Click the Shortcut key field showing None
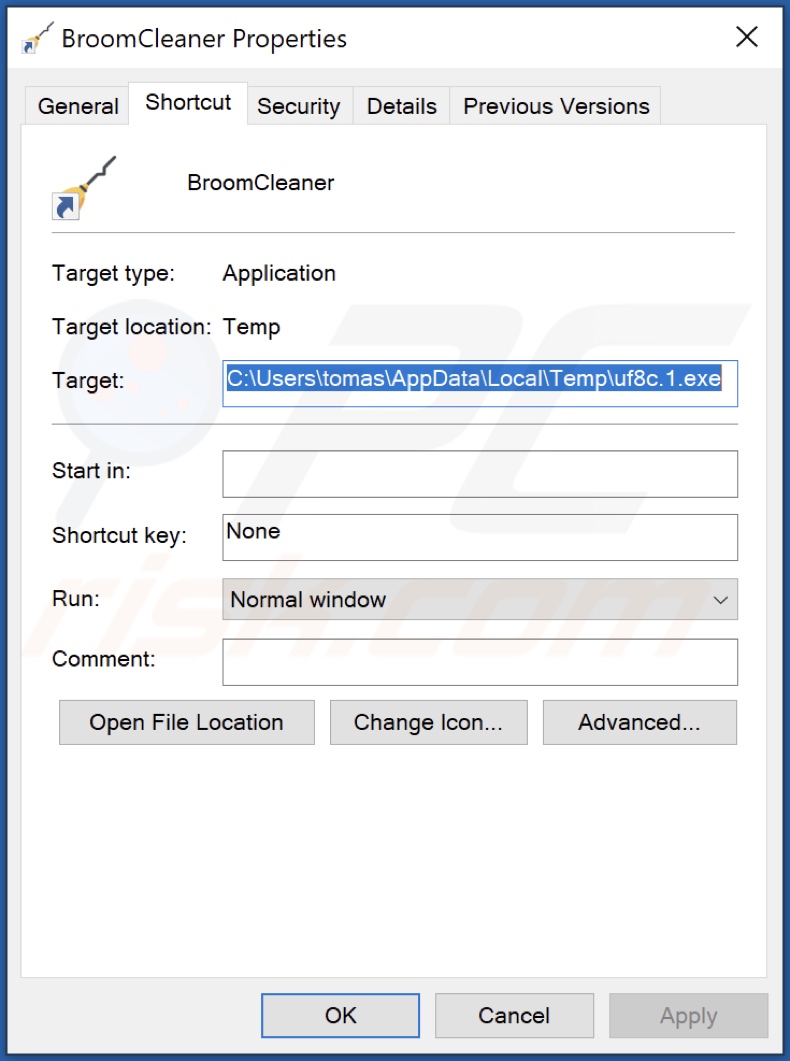 pos(479,537)
